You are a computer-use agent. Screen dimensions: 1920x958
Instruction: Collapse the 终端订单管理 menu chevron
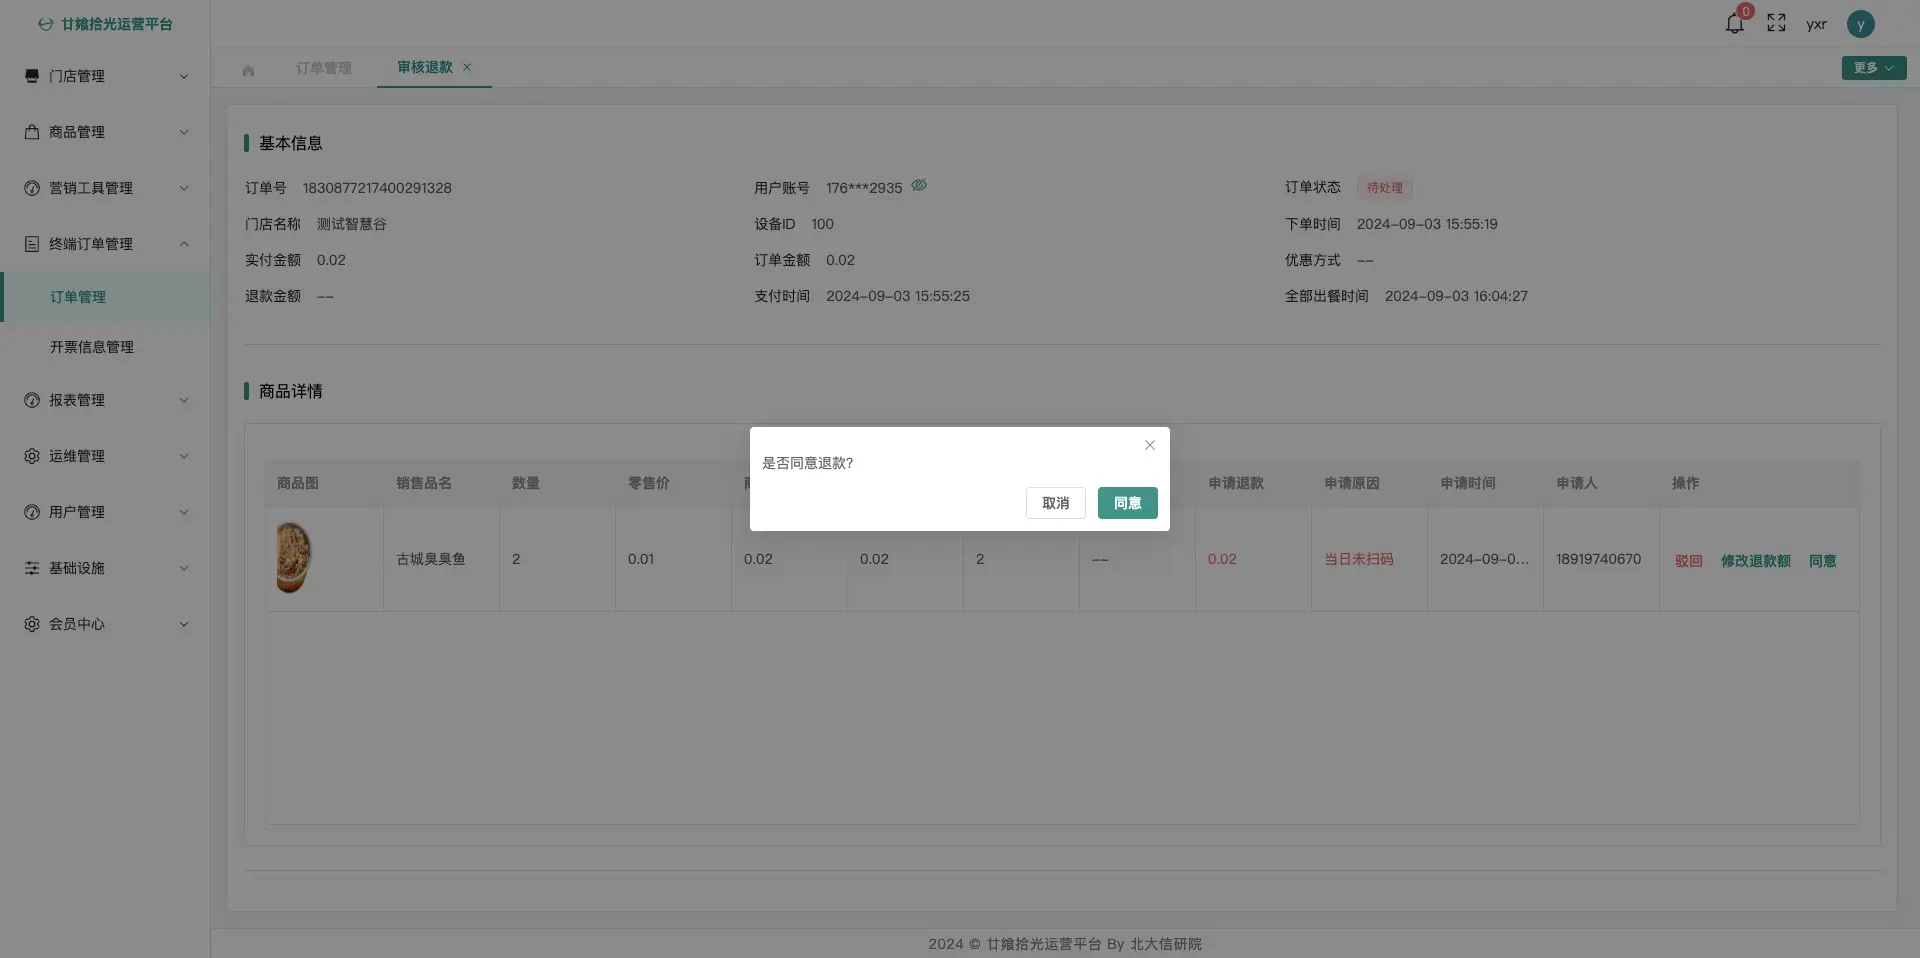tap(184, 244)
